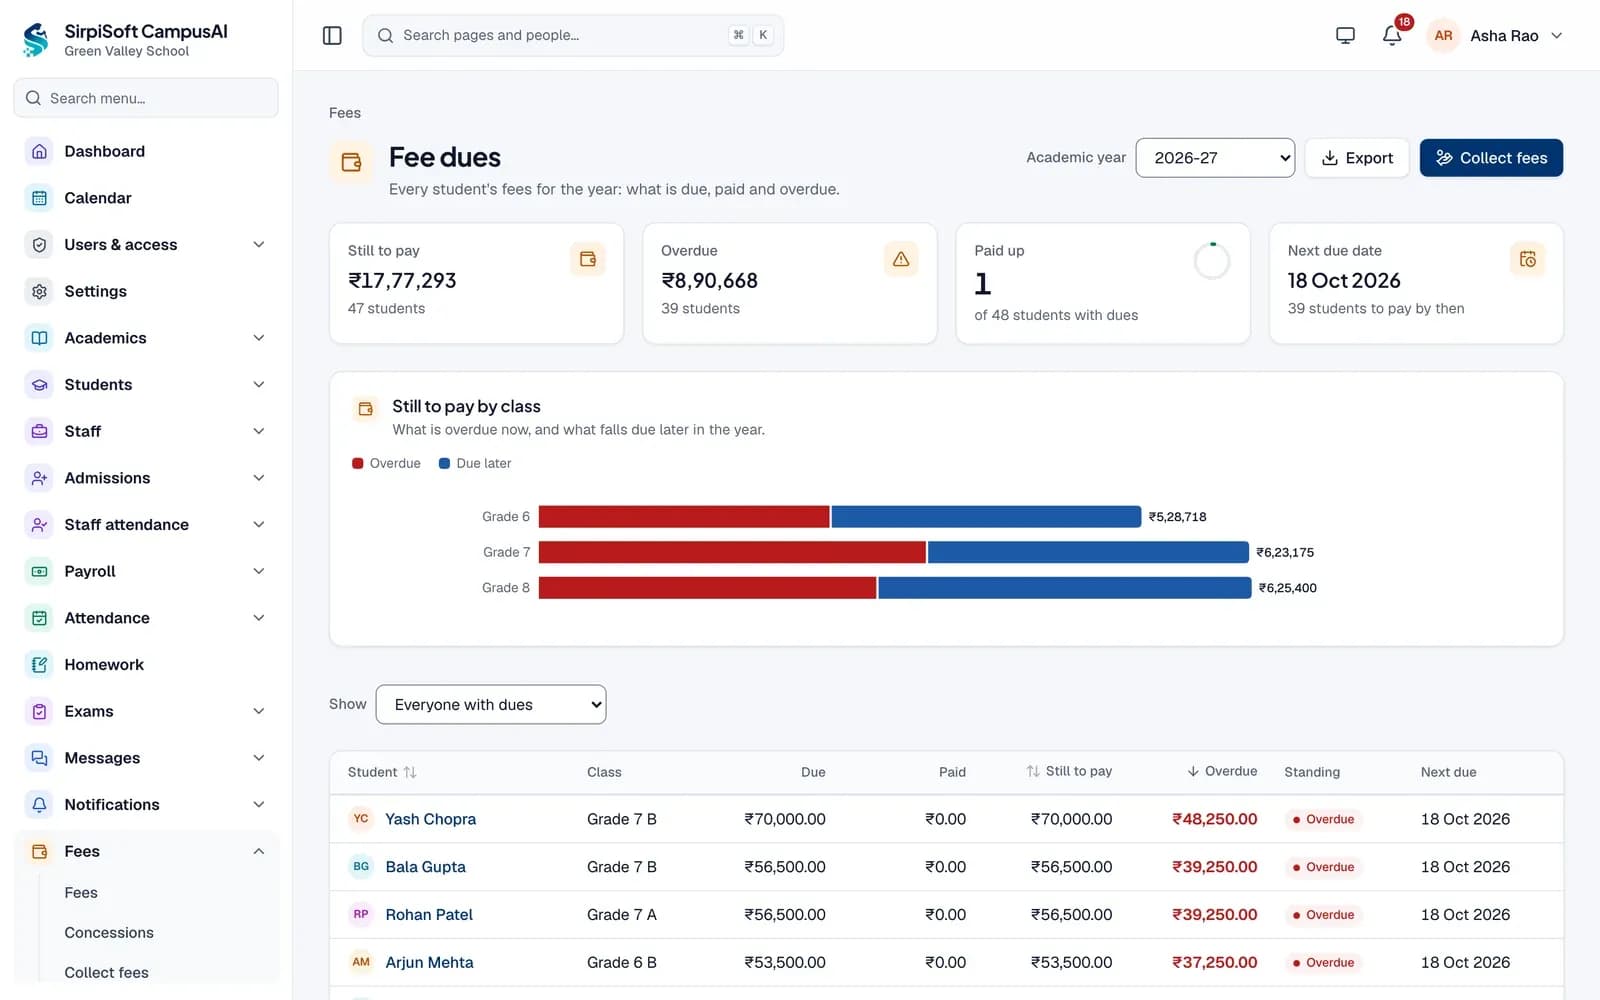
Task: Click the Academics book icon
Action: [x=39, y=338]
